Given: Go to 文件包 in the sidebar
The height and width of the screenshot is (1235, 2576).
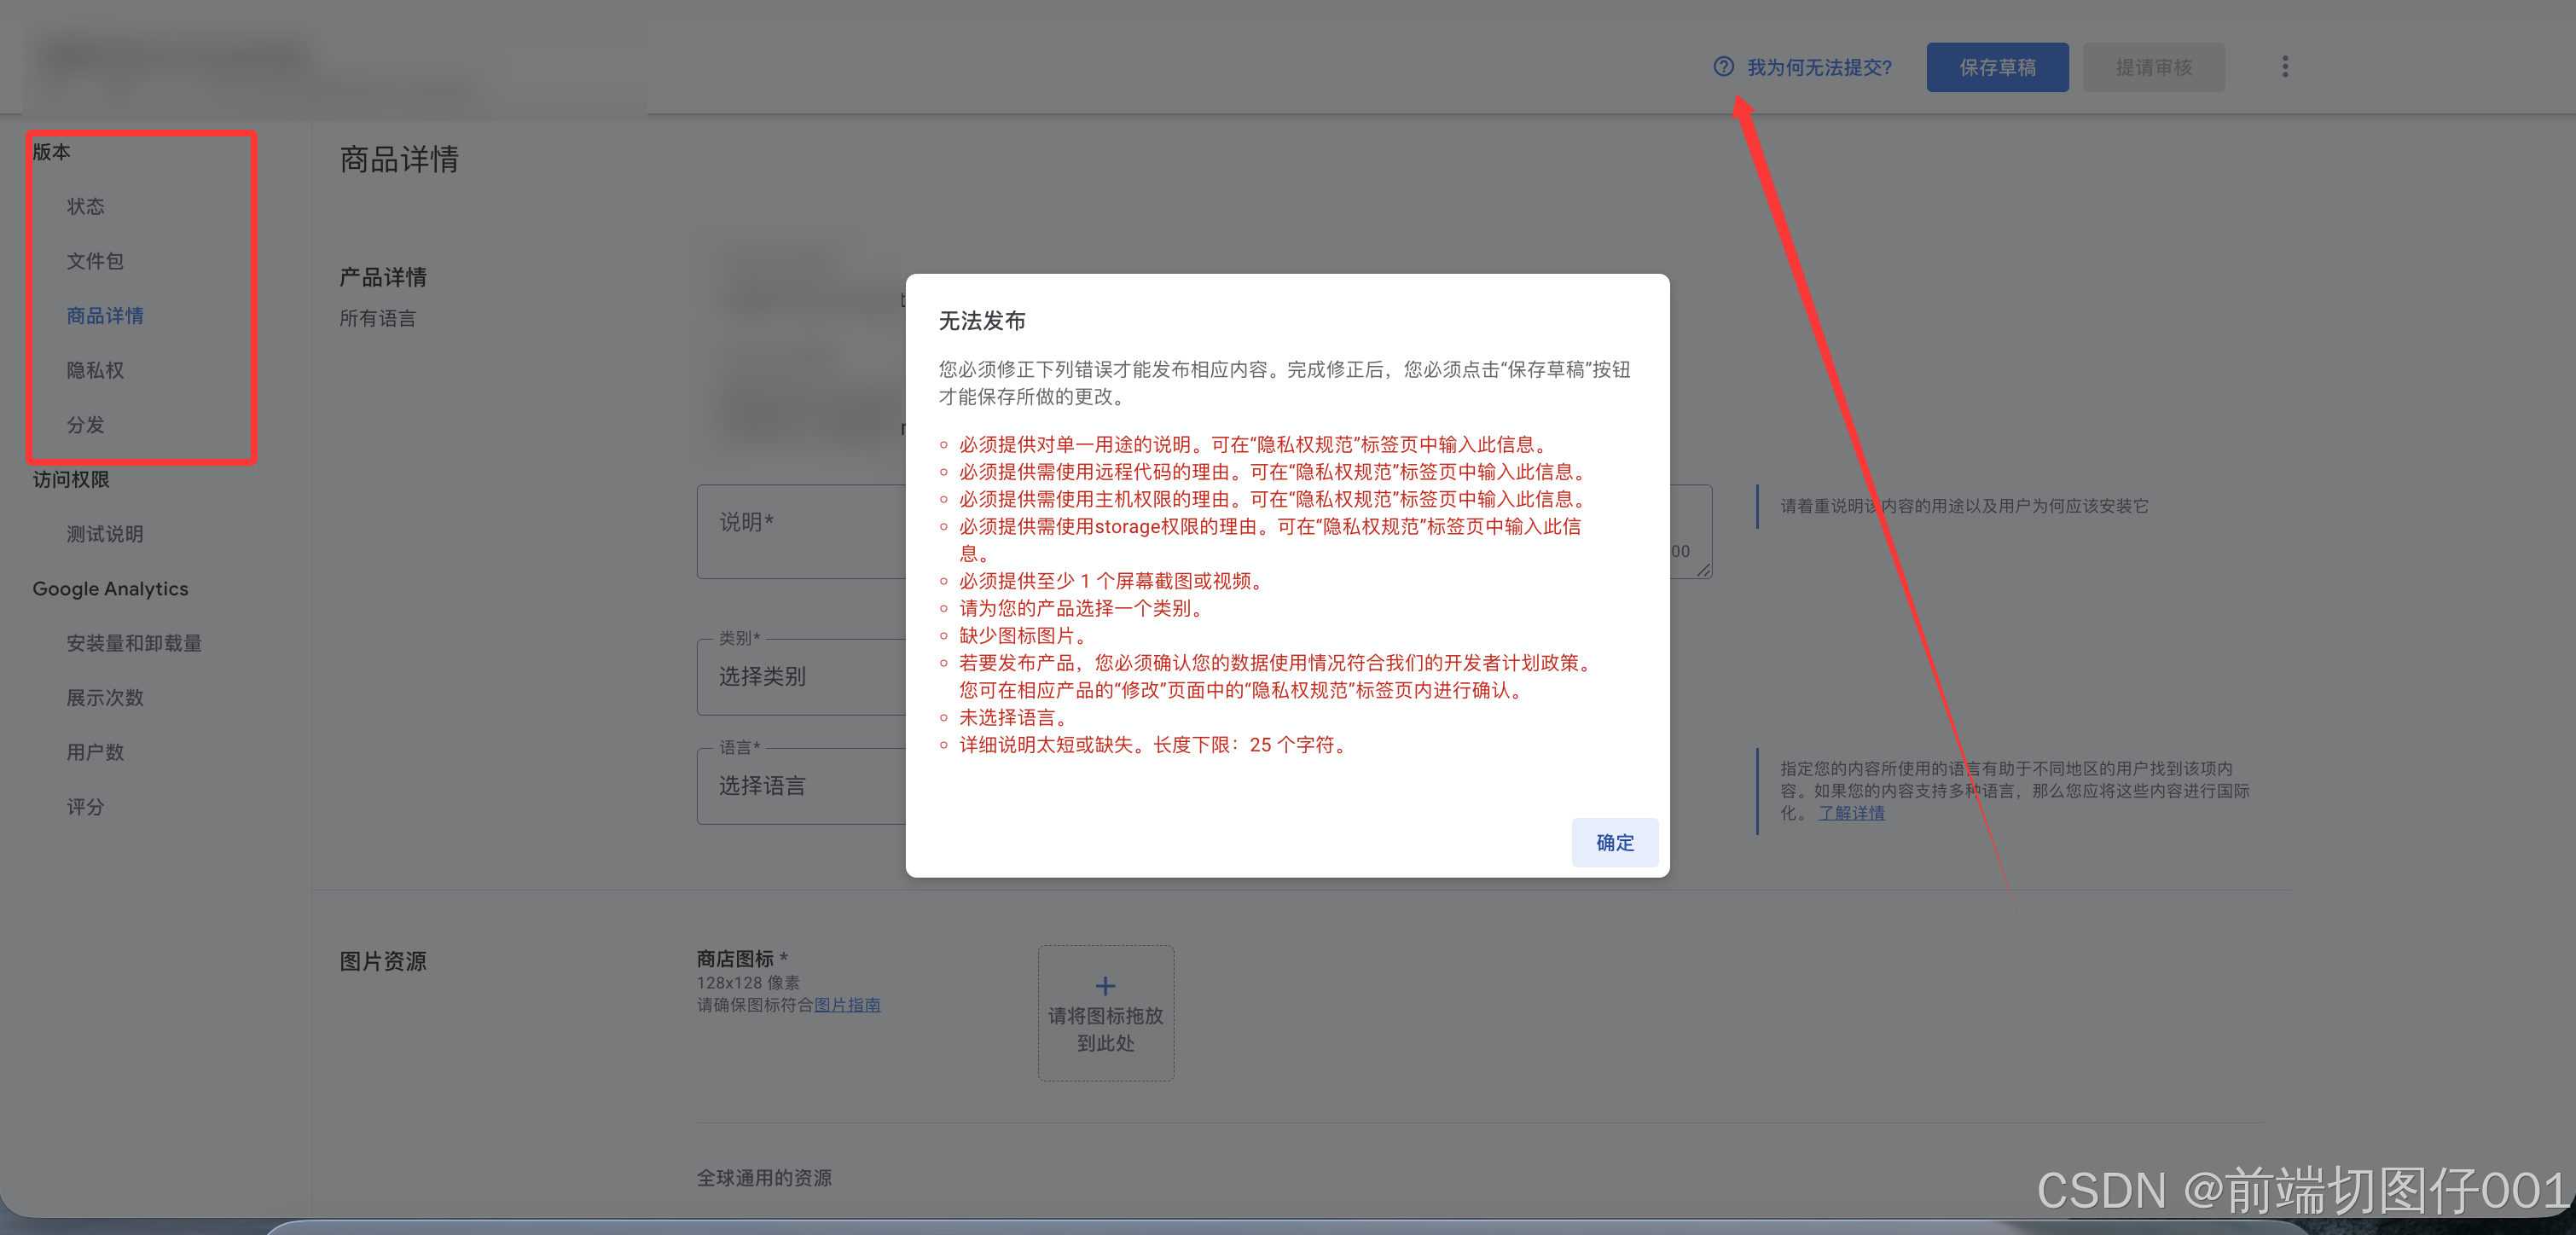Looking at the screenshot, I should point(95,261).
